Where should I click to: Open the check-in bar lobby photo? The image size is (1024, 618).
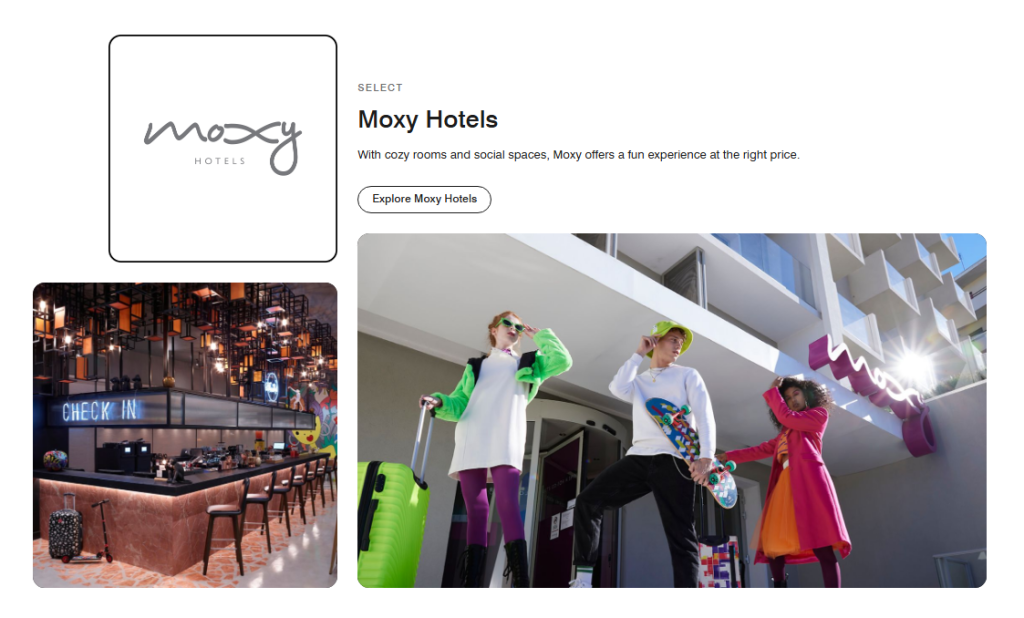[x=185, y=435]
